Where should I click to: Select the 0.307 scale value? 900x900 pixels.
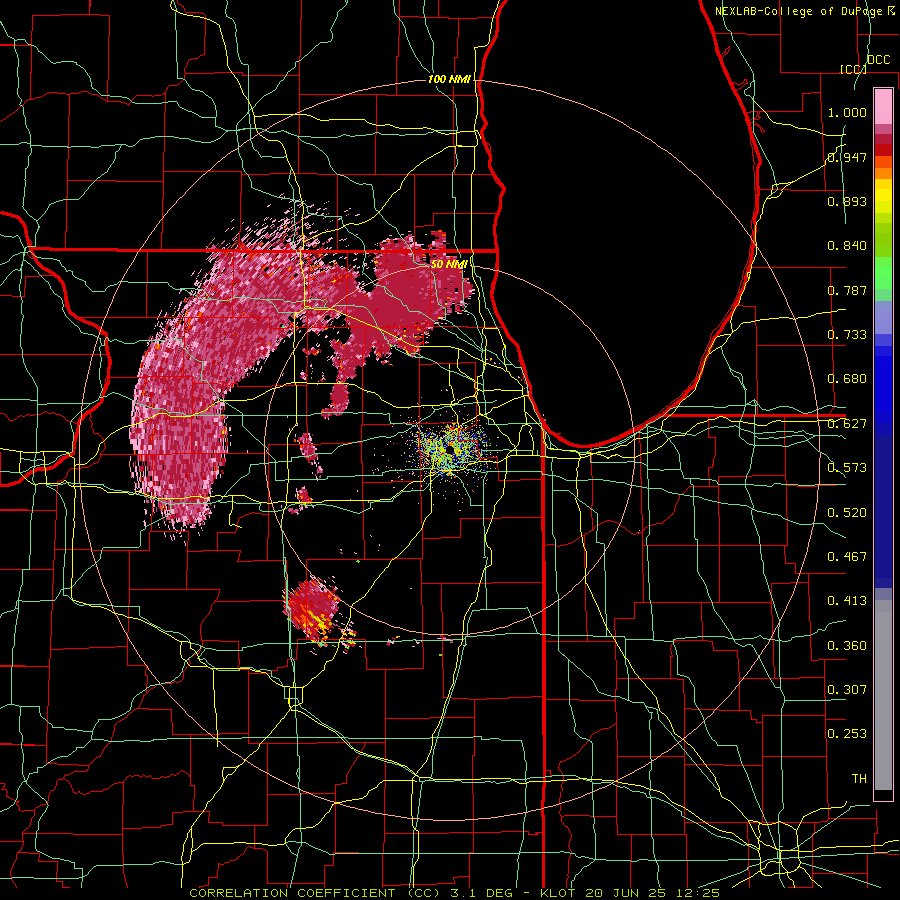coord(847,690)
